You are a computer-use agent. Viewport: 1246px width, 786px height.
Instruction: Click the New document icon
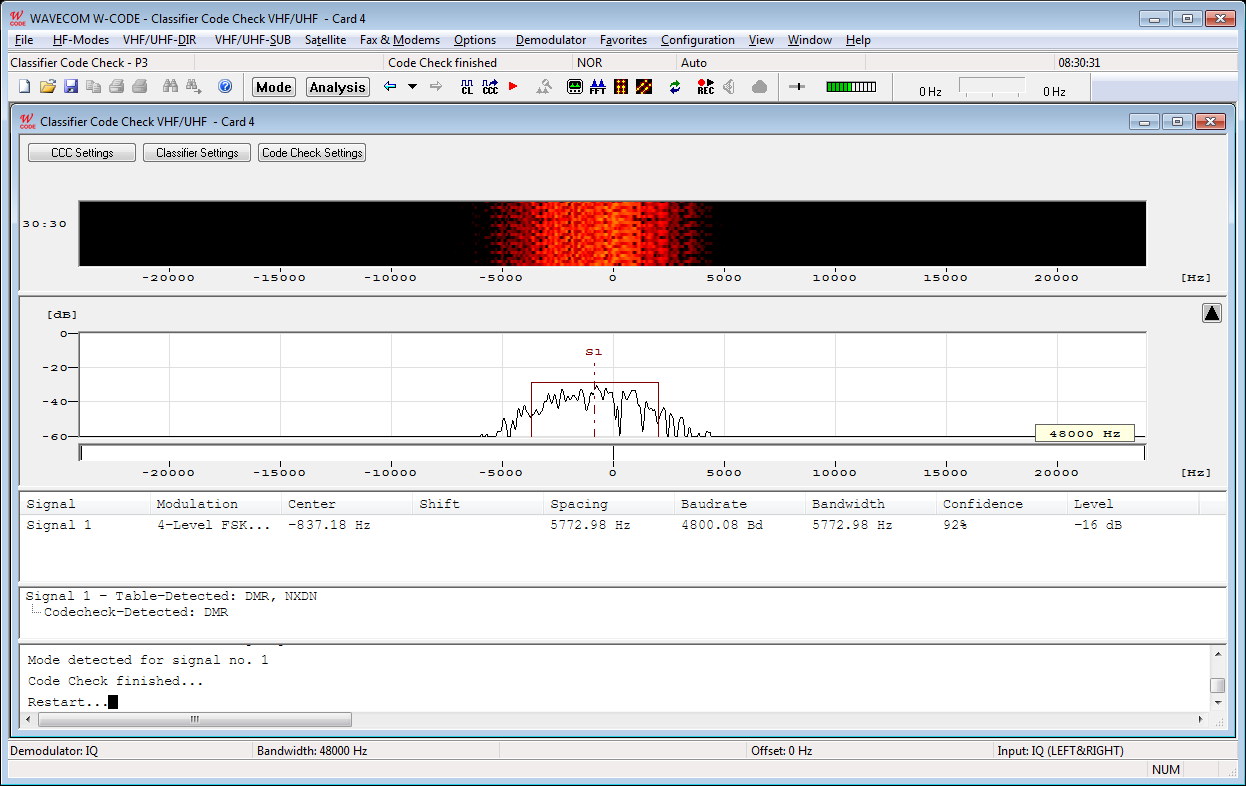pos(24,87)
